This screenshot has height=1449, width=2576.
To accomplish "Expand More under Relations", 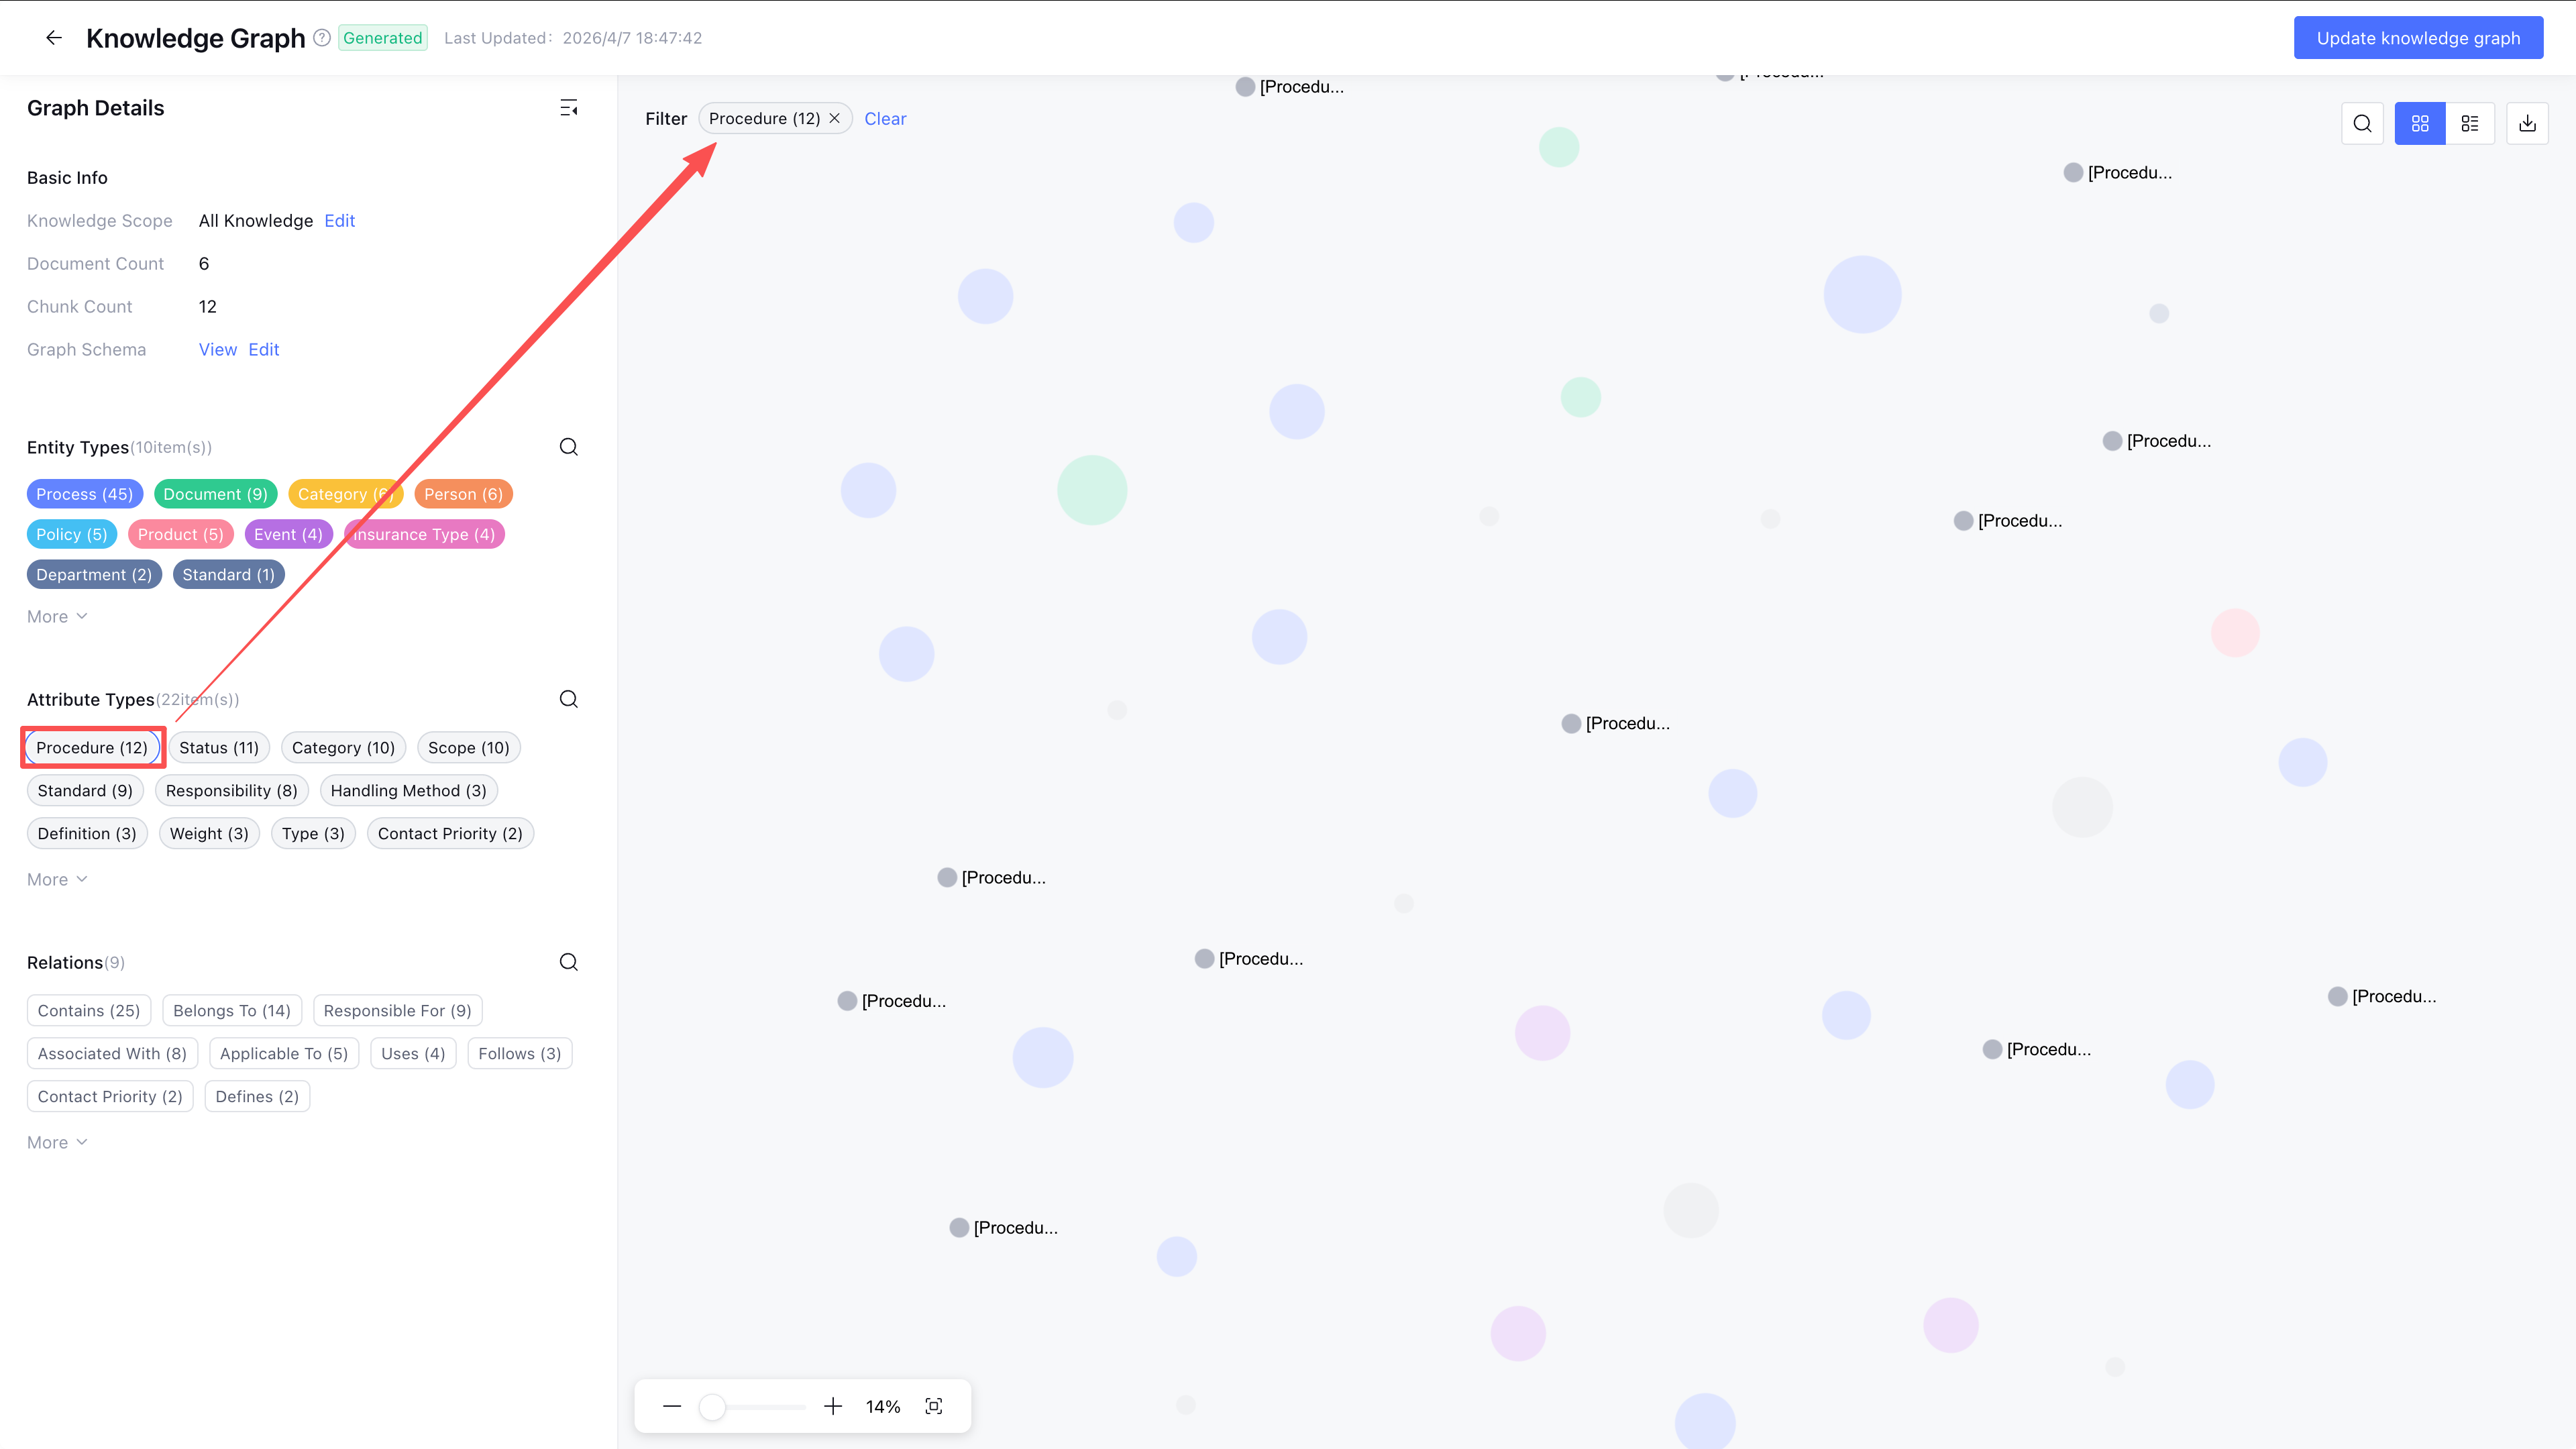I will (57, 1143).
